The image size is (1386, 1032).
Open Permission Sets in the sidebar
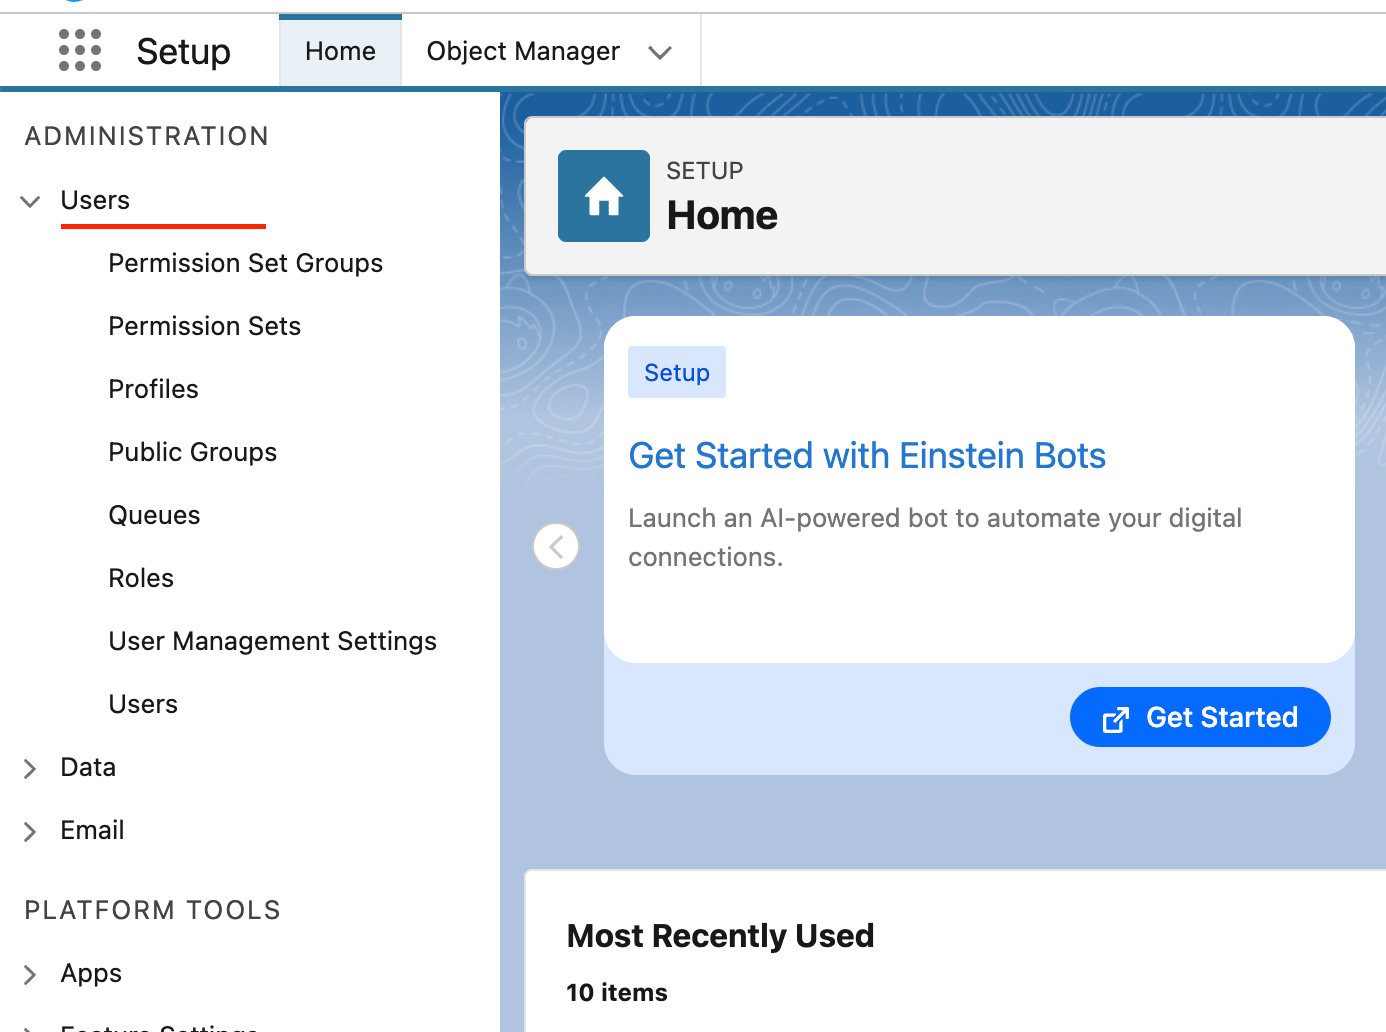tap(204, 326)
